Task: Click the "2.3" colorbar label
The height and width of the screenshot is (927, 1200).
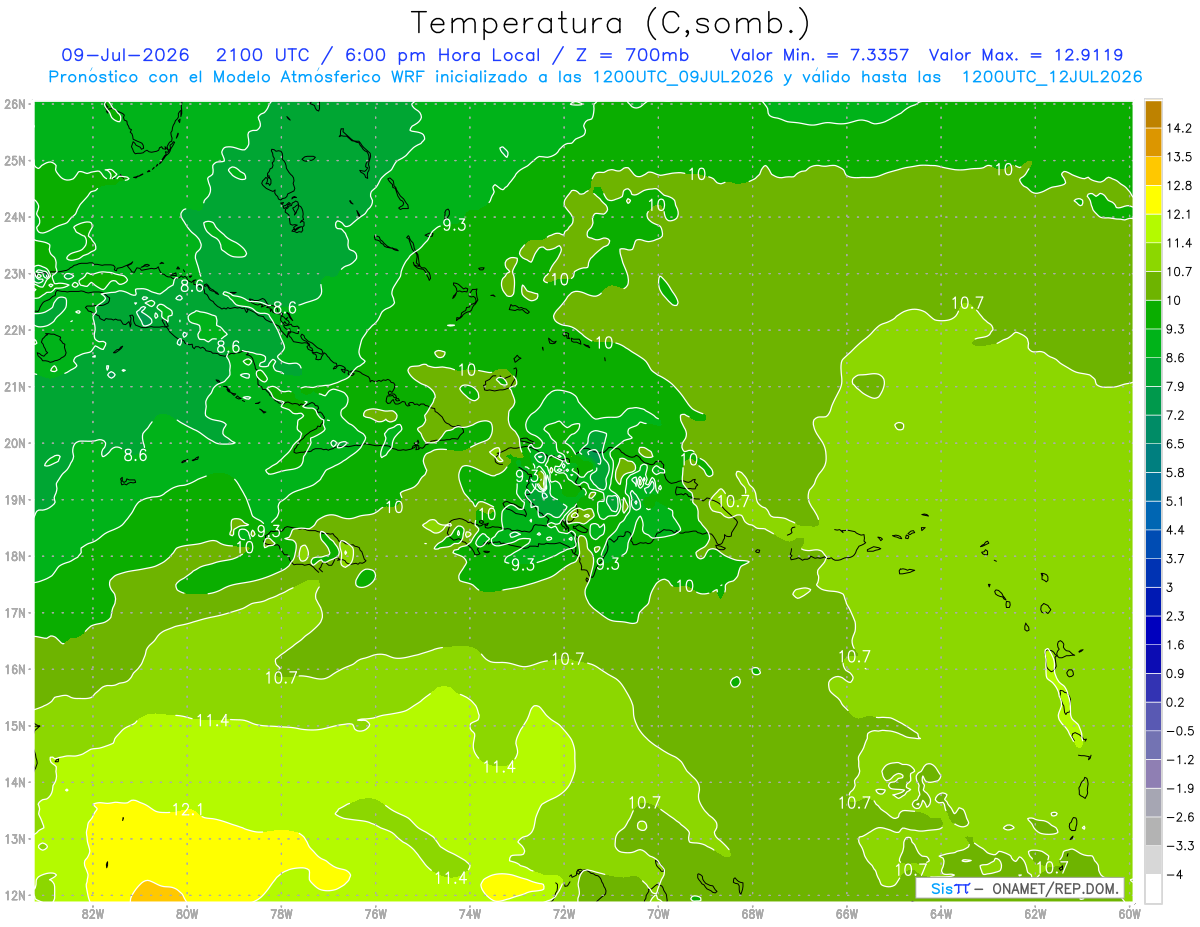Action: 1175,615
